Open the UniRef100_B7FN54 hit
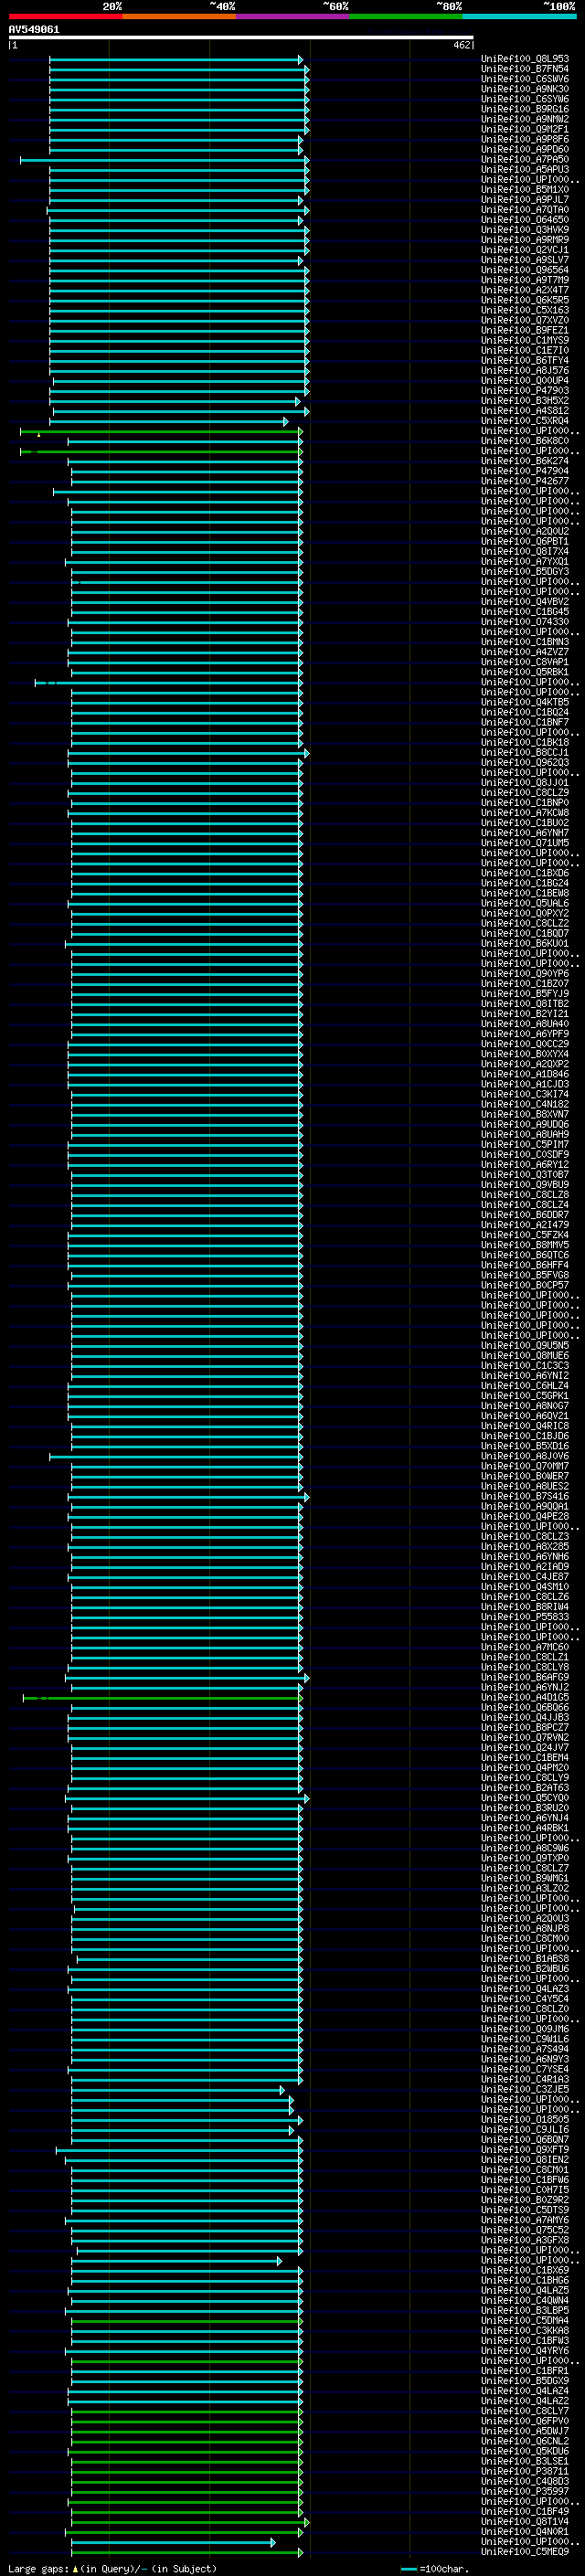 (524, 69)
